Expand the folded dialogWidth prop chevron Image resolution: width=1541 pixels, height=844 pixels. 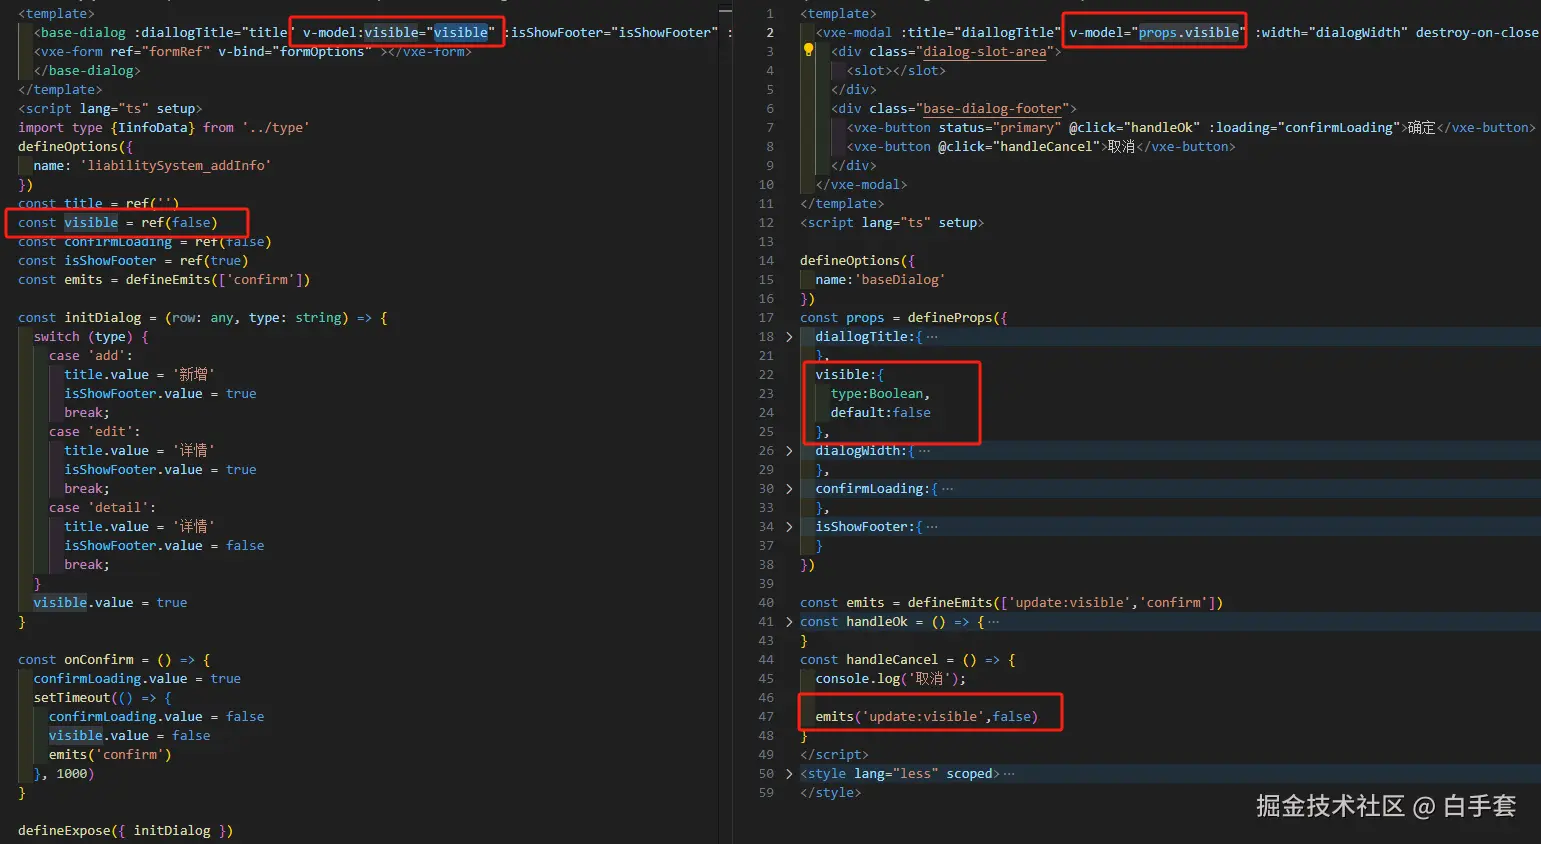[x=789, y=451]
